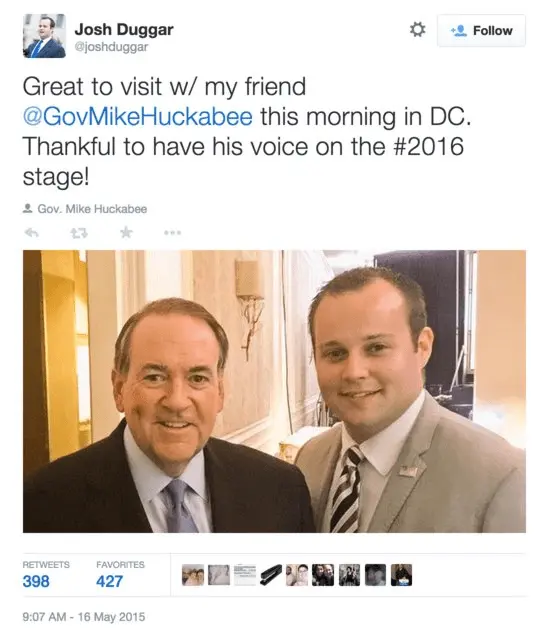Click the document-image avatar thumbnail

point(245,575)
